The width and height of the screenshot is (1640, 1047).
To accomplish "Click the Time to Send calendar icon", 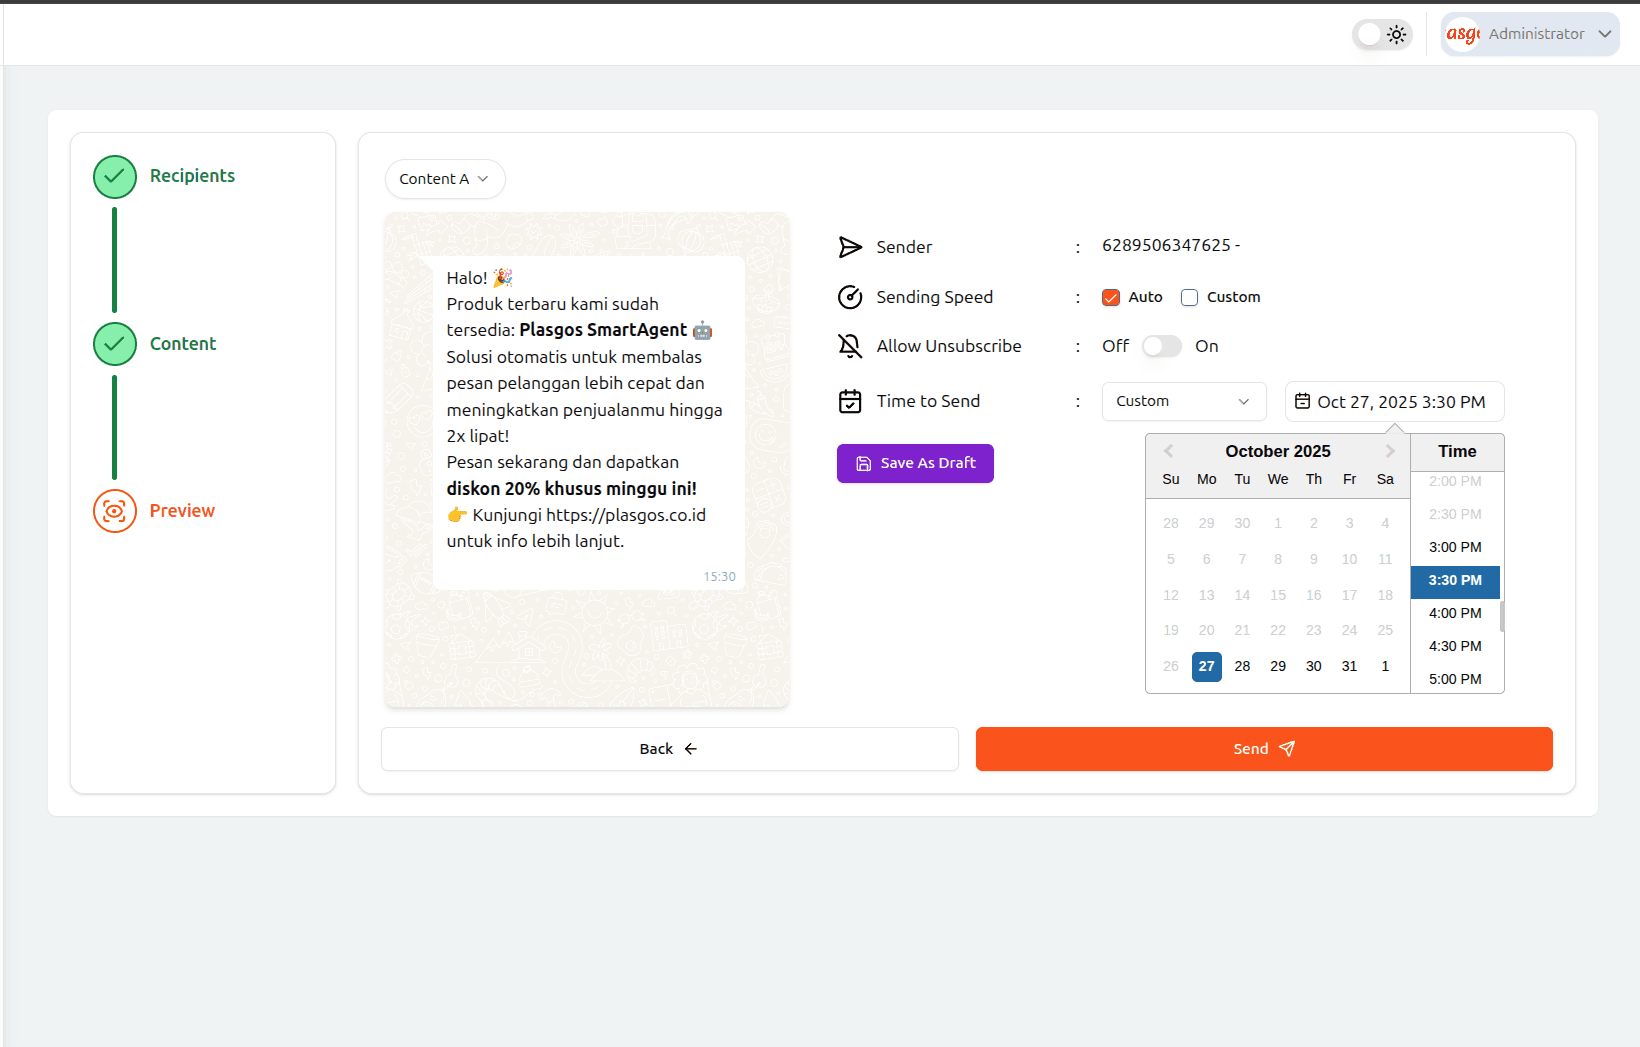I will click(850, 401).
